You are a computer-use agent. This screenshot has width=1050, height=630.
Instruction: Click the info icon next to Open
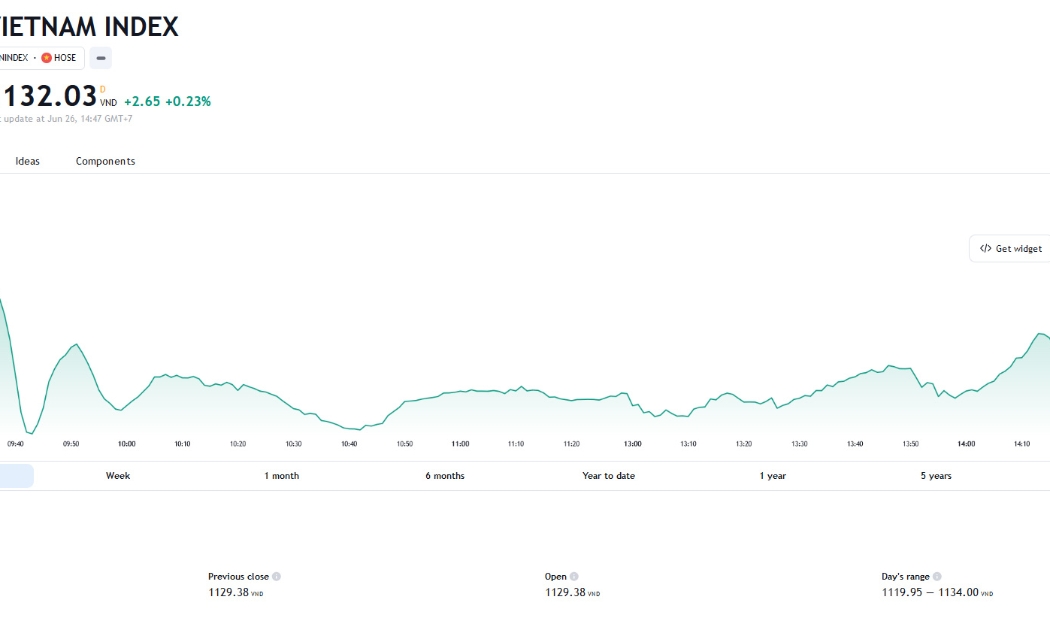coord(574,576)
